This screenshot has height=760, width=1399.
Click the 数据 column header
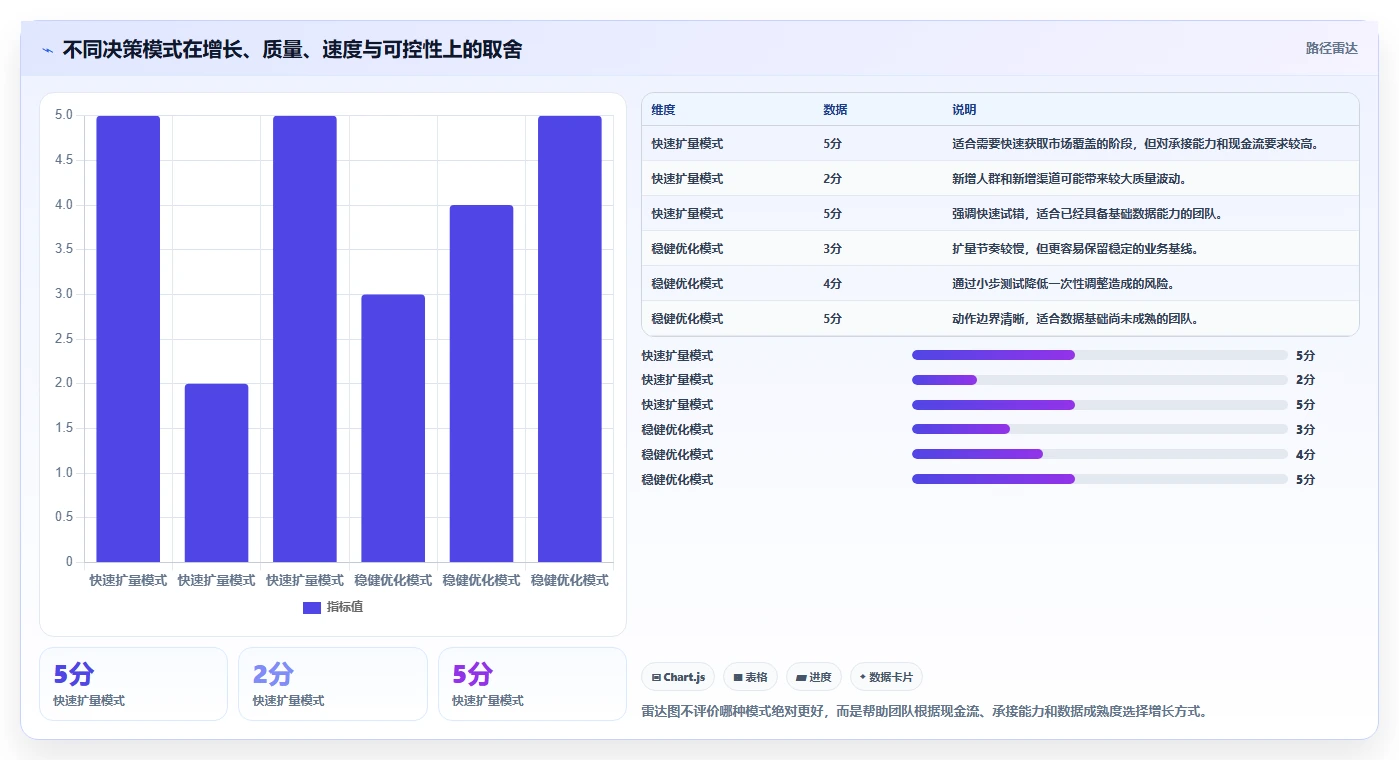point(835,110)
